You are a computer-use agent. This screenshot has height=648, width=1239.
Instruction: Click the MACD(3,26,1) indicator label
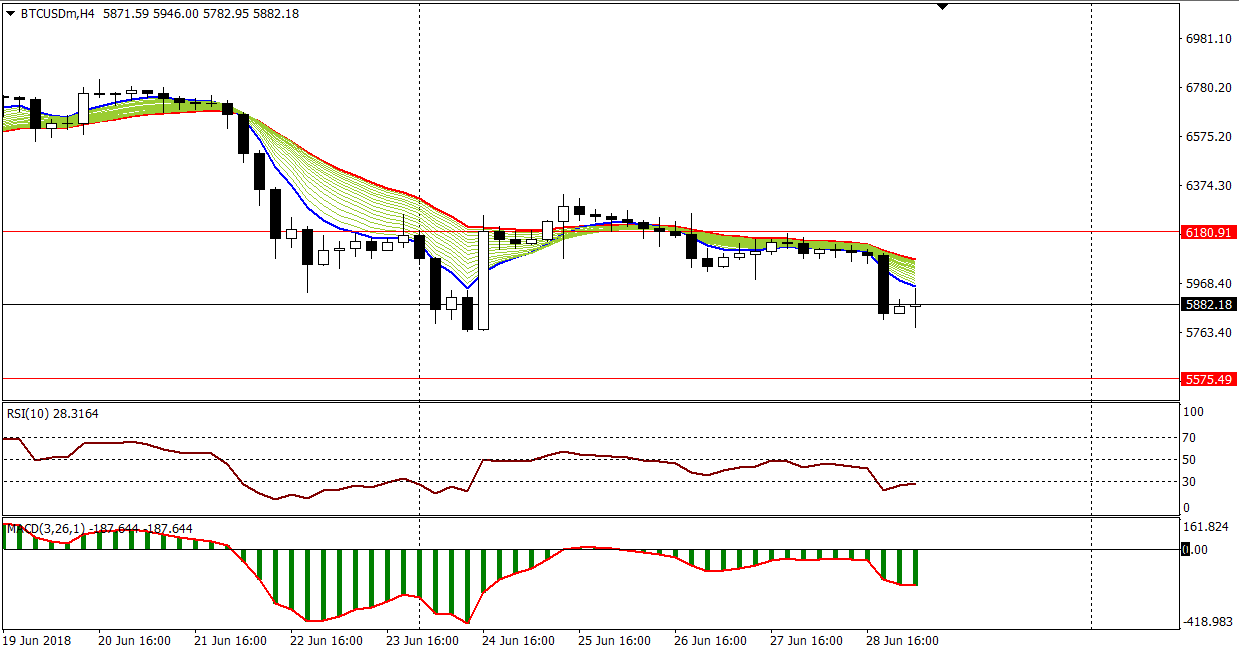pyautogui.click(x=99, y=528)
